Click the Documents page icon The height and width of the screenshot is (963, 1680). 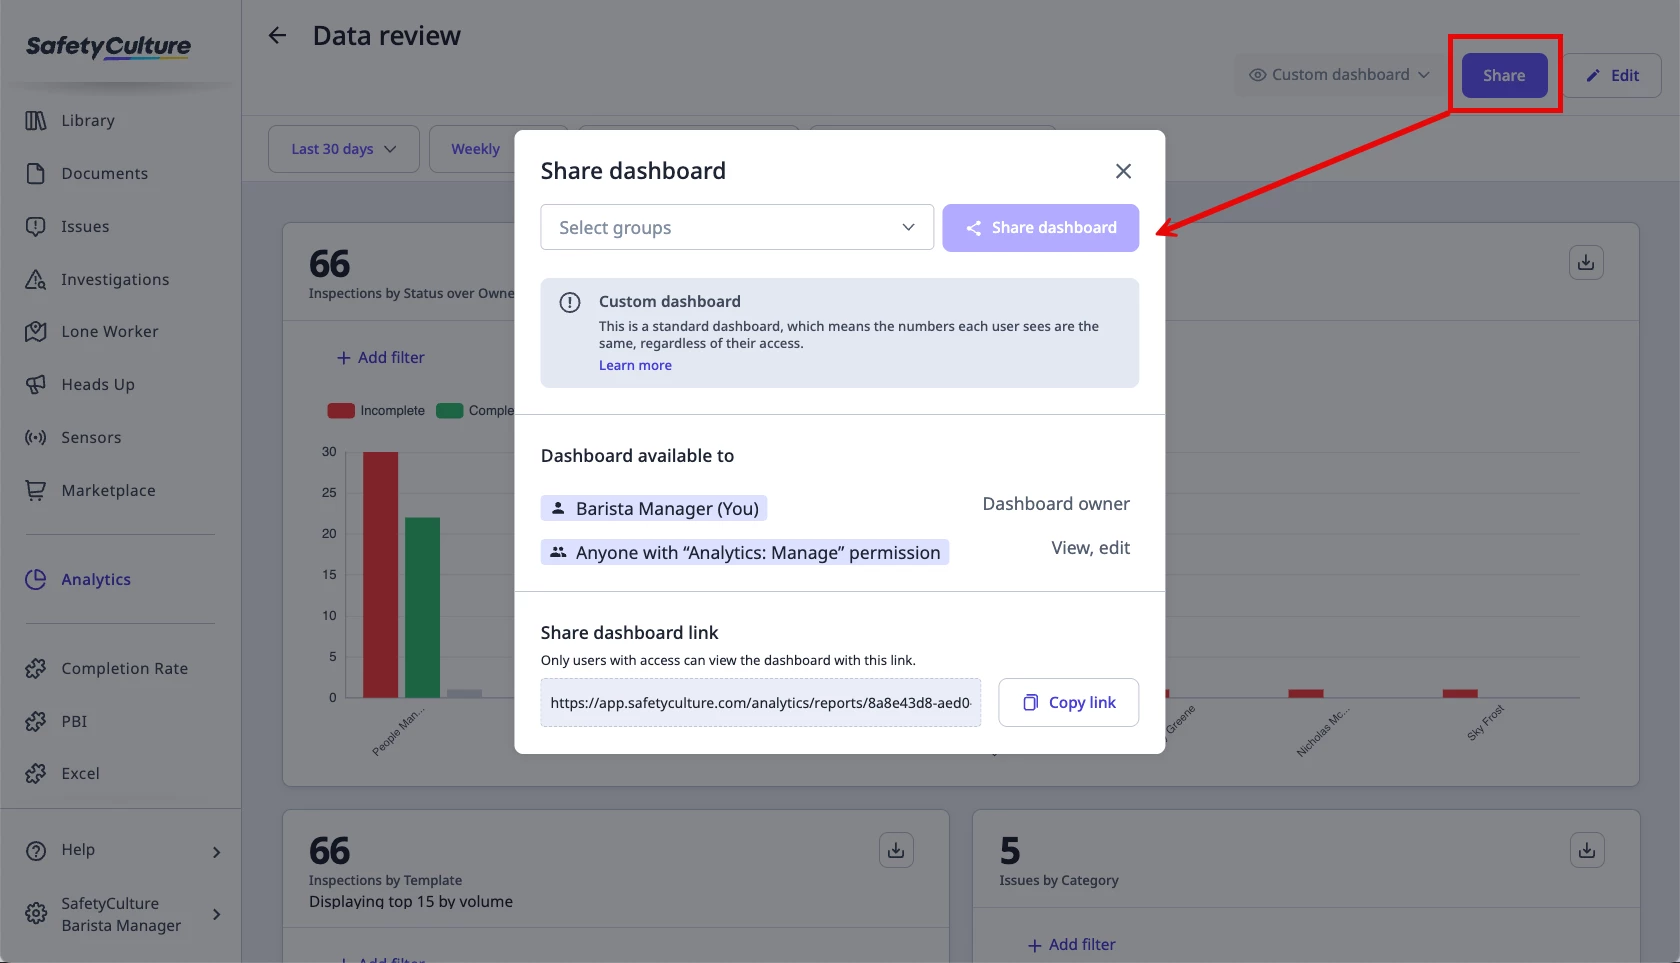pyautogui.click(x=36, y=174)
